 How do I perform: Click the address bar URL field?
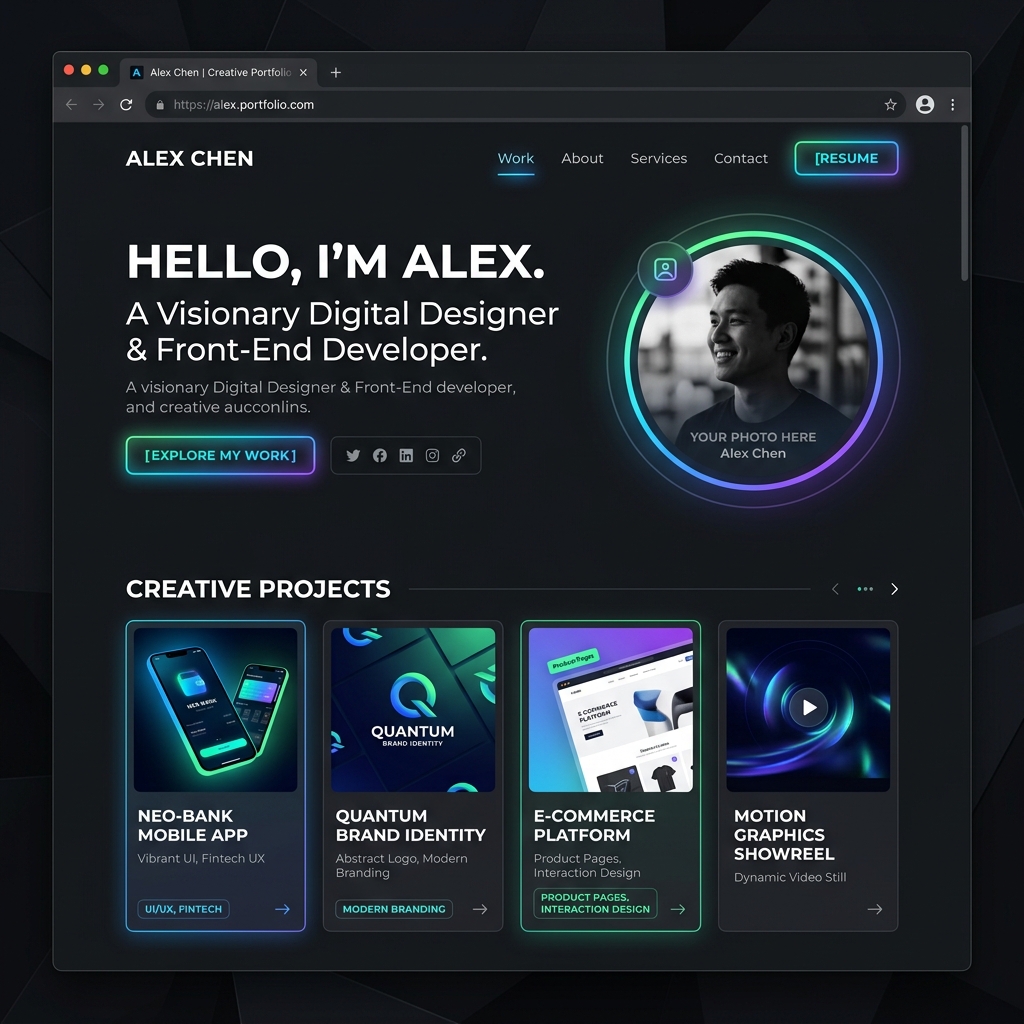pos(526,104)
